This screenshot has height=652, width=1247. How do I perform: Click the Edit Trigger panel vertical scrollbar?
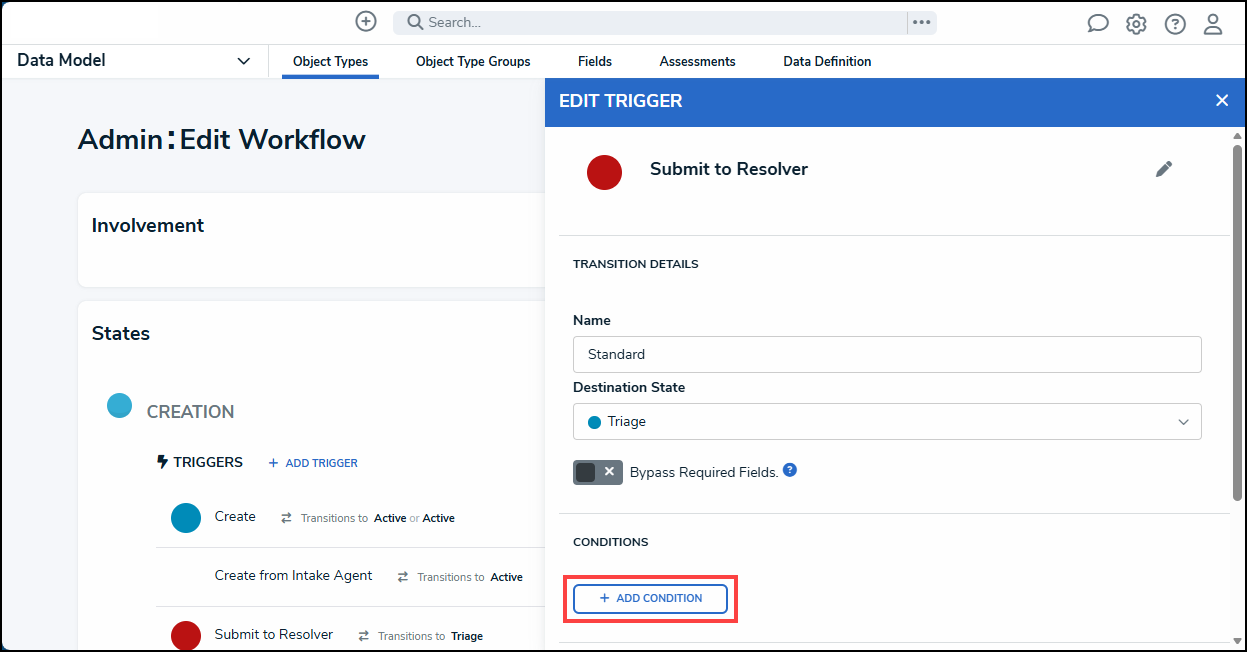pos(1237,322)
